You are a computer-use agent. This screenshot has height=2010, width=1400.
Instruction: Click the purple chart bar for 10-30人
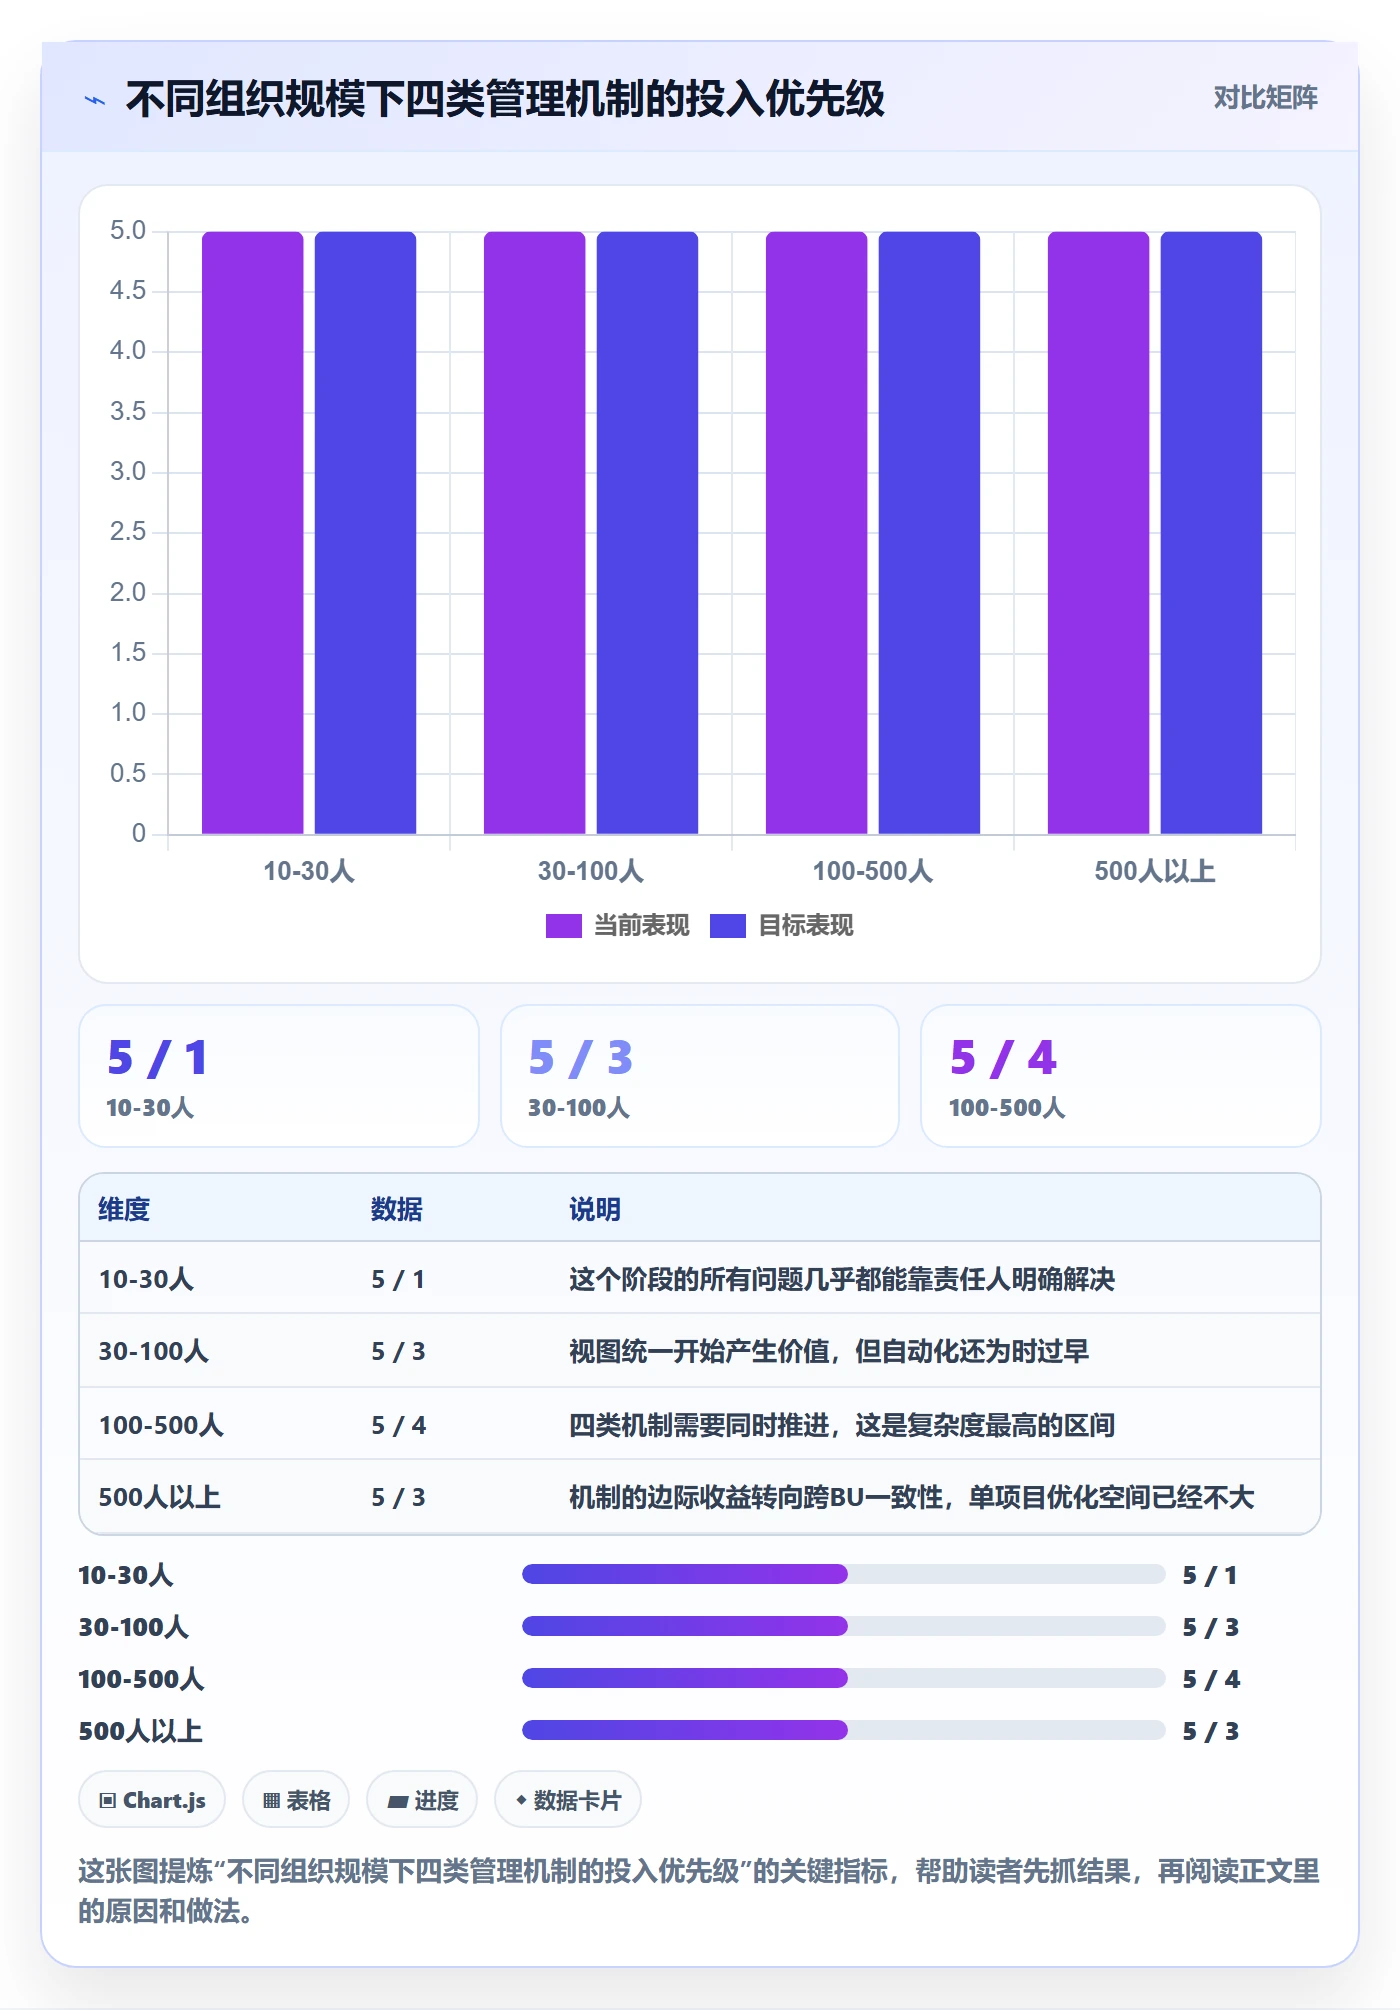pos(253,533)
